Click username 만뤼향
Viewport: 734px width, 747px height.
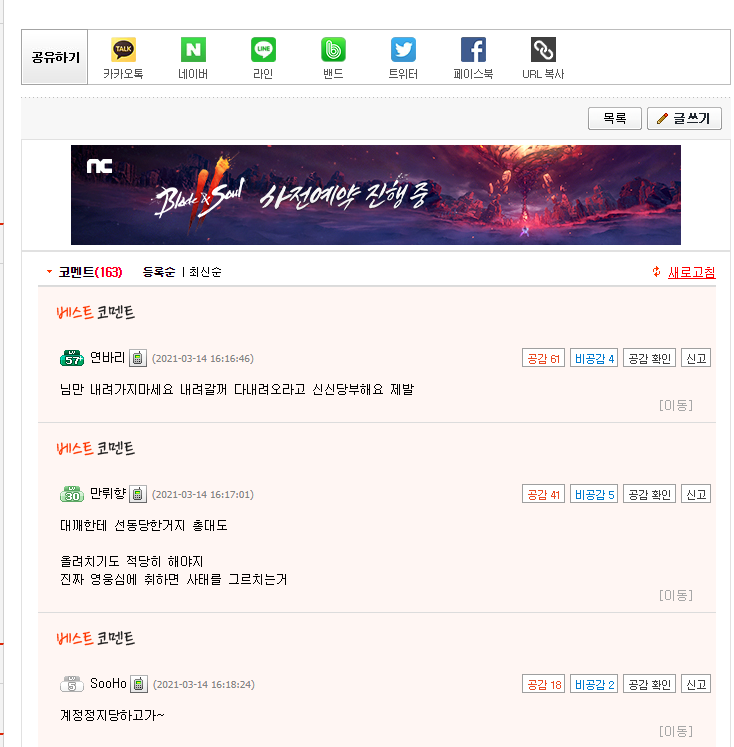[108, 494]
